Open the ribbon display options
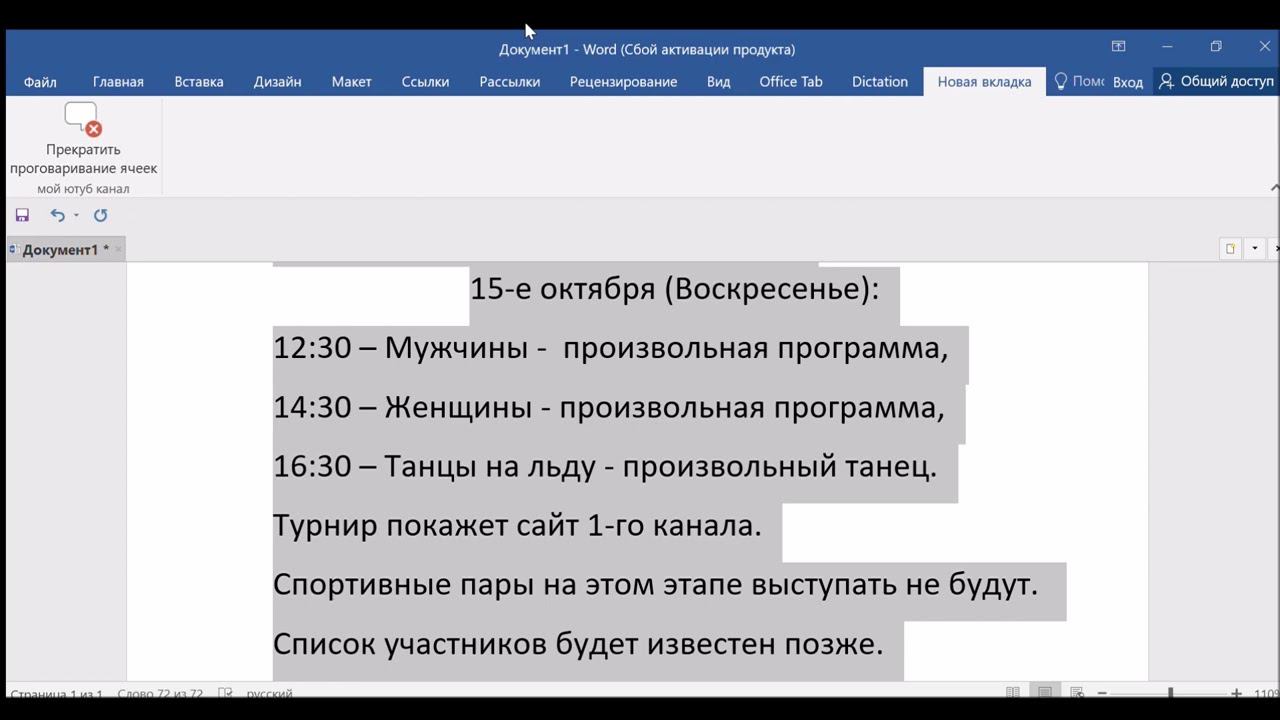This screenshot has height=720, width=1280. pos(1119,47)
